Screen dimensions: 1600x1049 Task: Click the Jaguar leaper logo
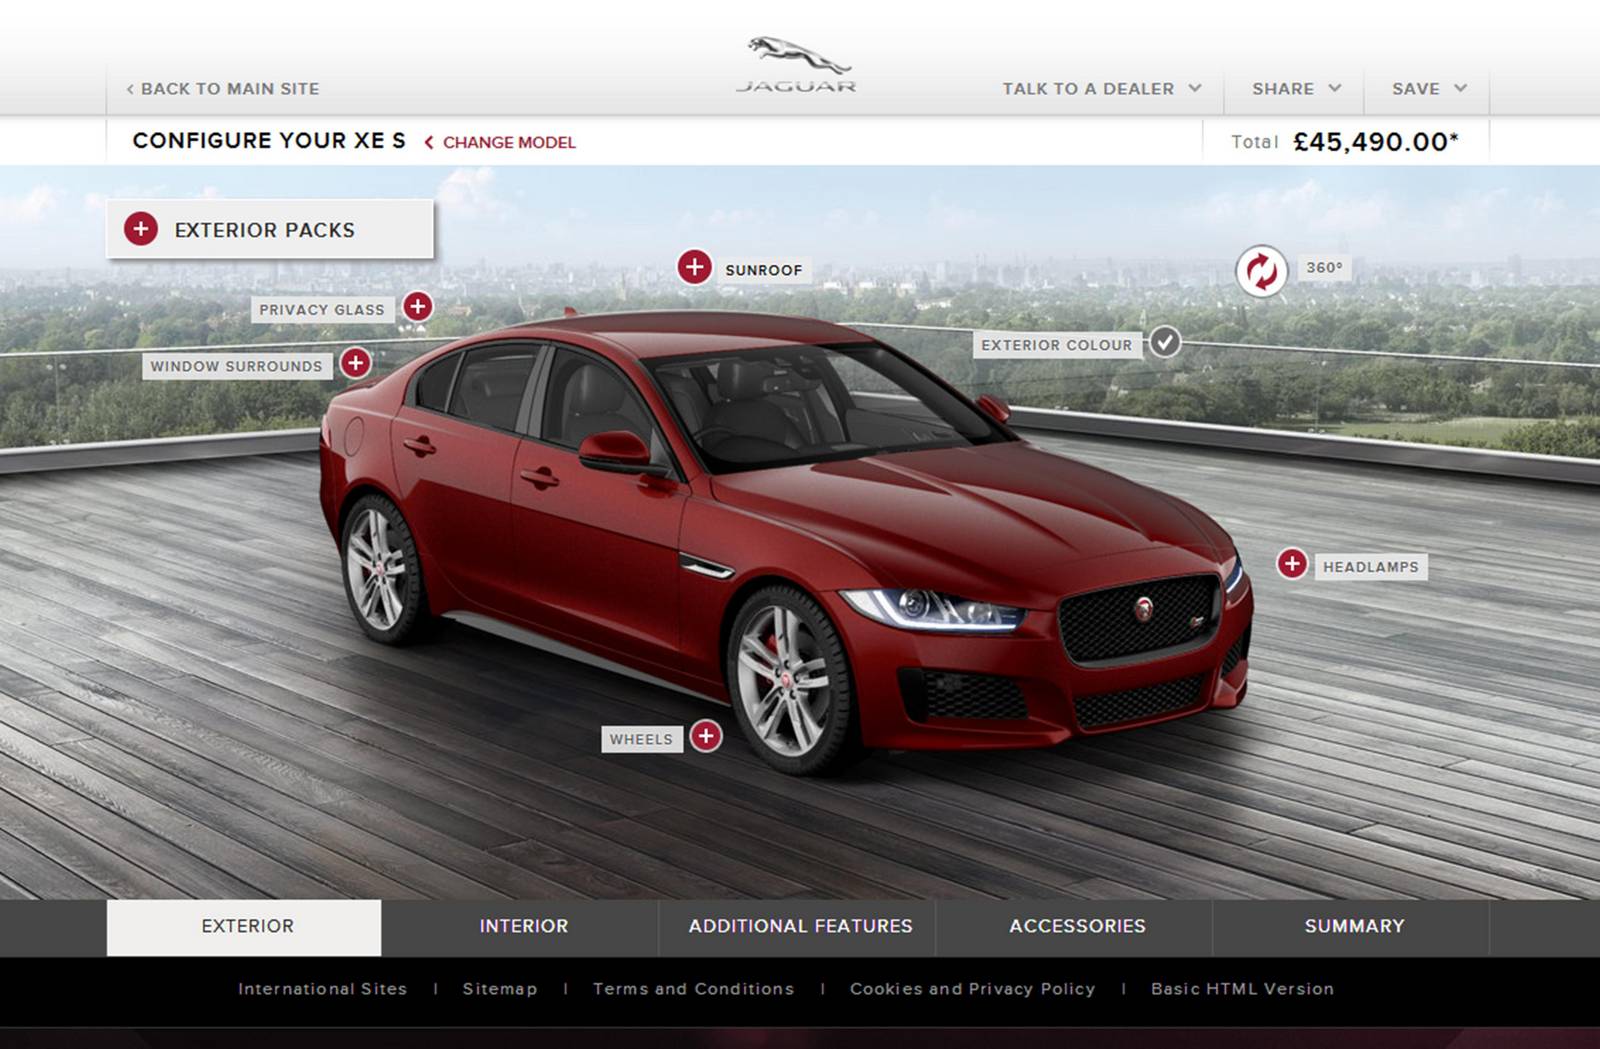(x=797, y=66)
